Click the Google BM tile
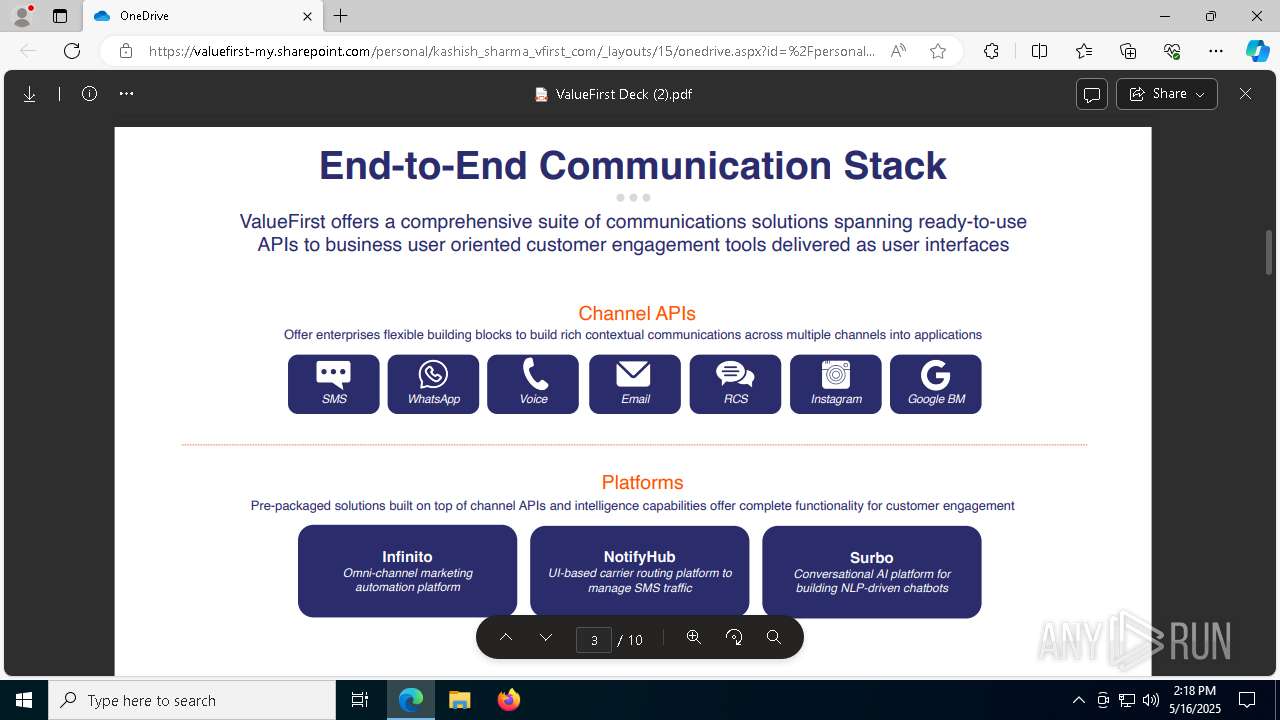Viewport: 1280px width, 720px height. pyautogui.click(x=936, y=384)
